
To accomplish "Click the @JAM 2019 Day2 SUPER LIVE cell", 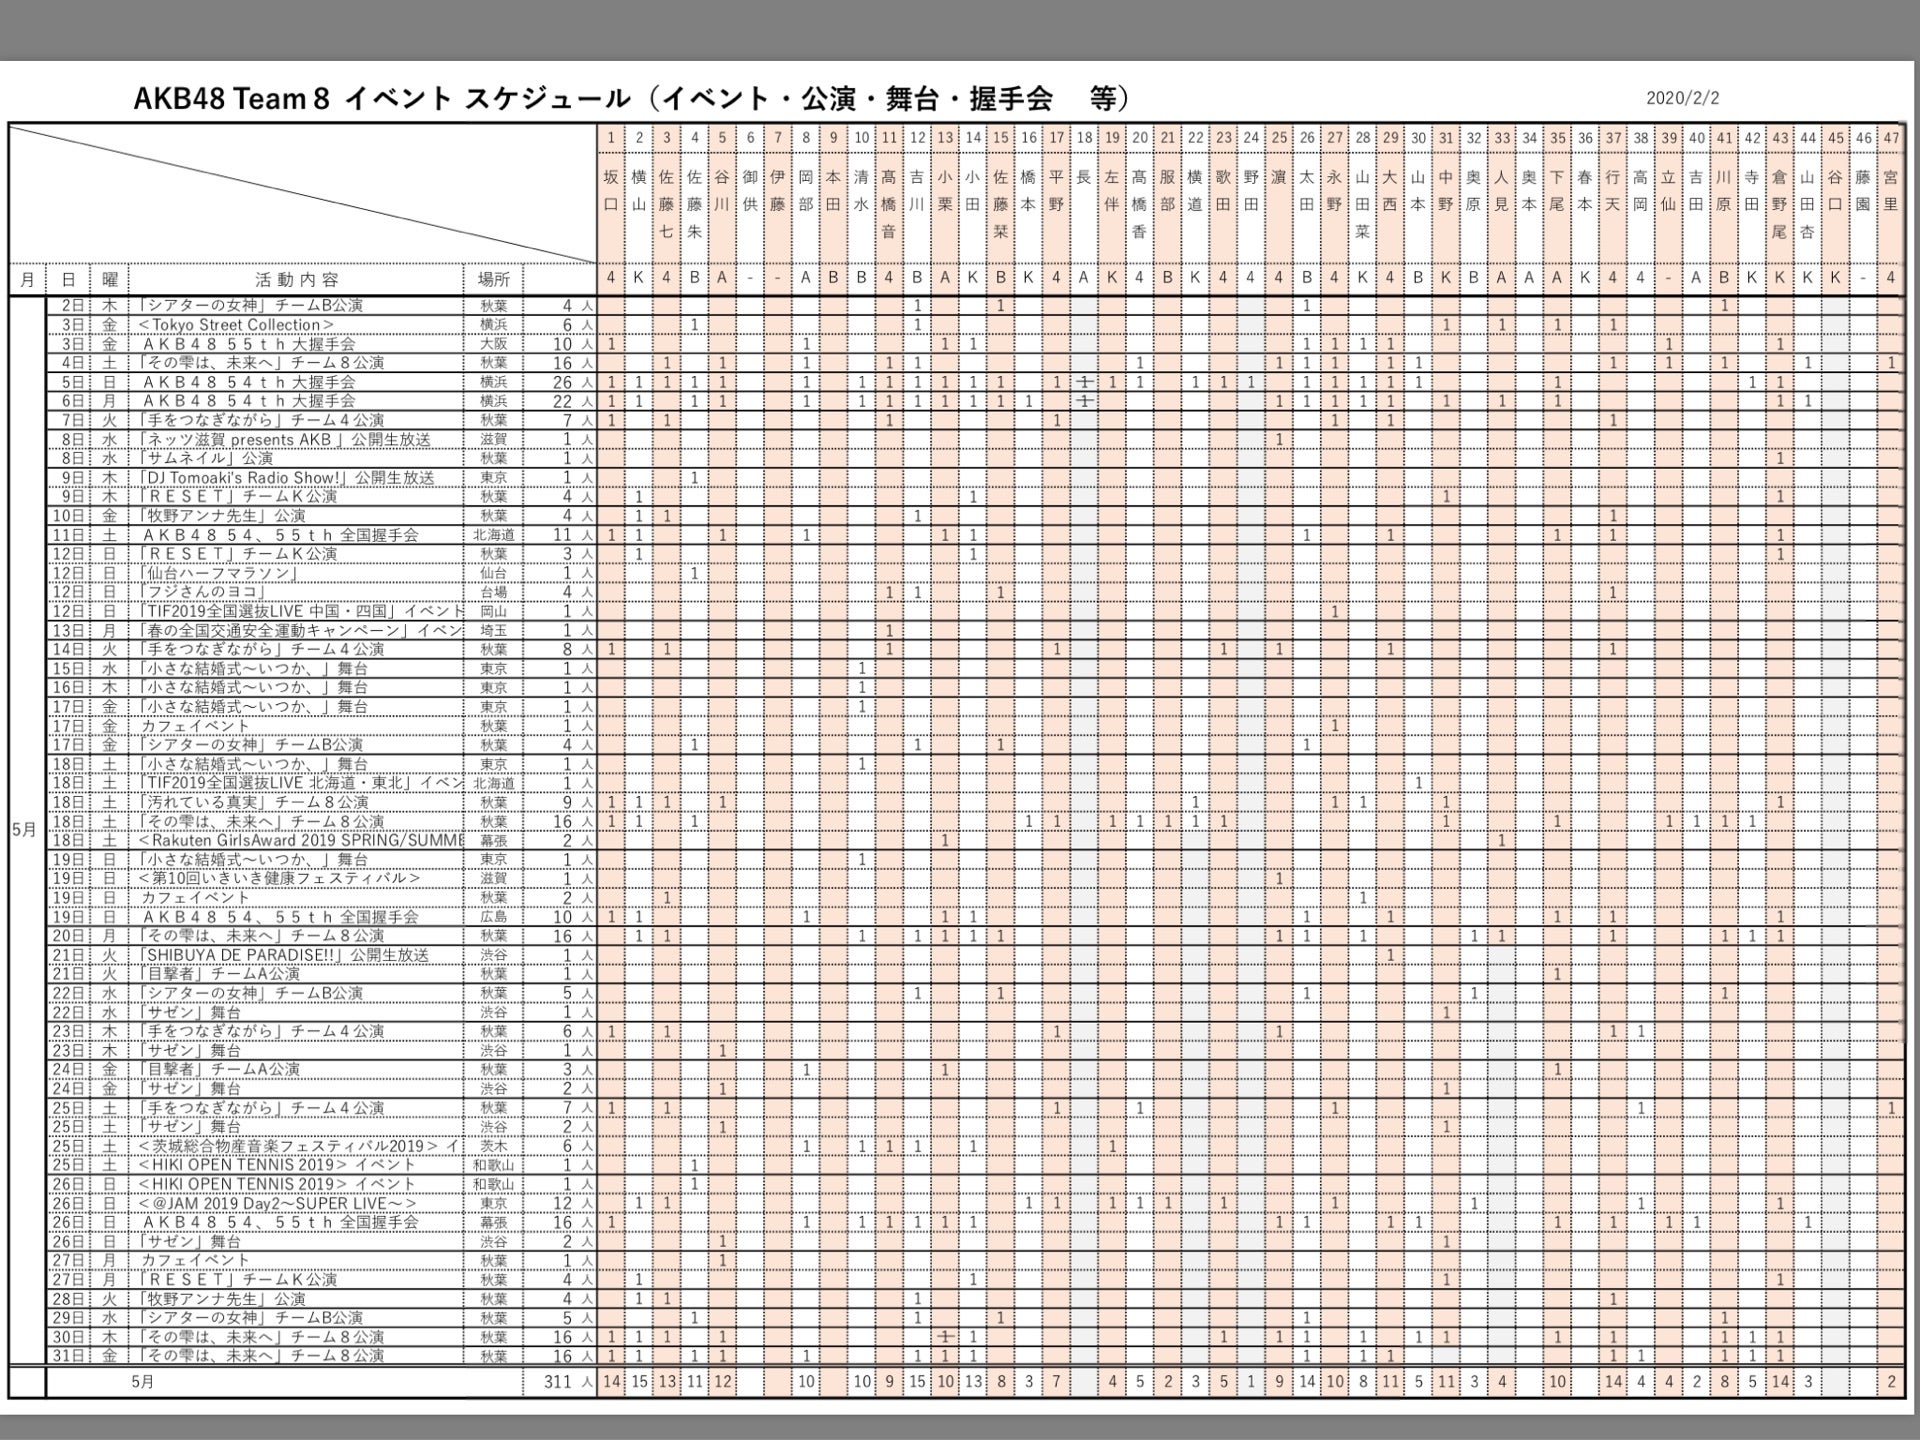I will tap(277, 1203).
